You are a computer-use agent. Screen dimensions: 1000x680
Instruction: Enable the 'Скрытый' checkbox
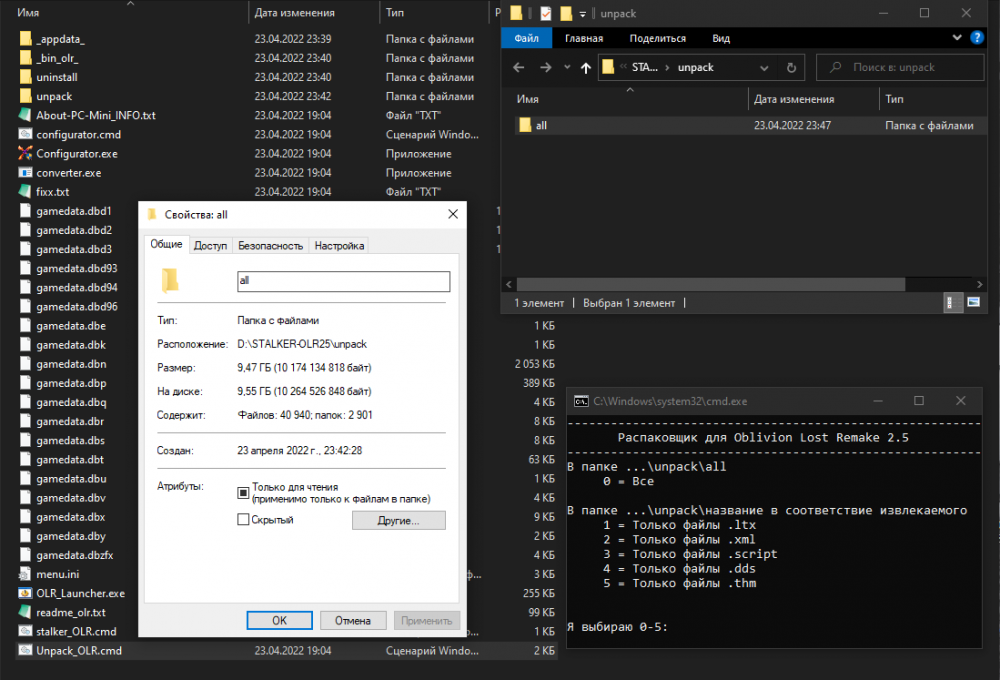[243, 520]
